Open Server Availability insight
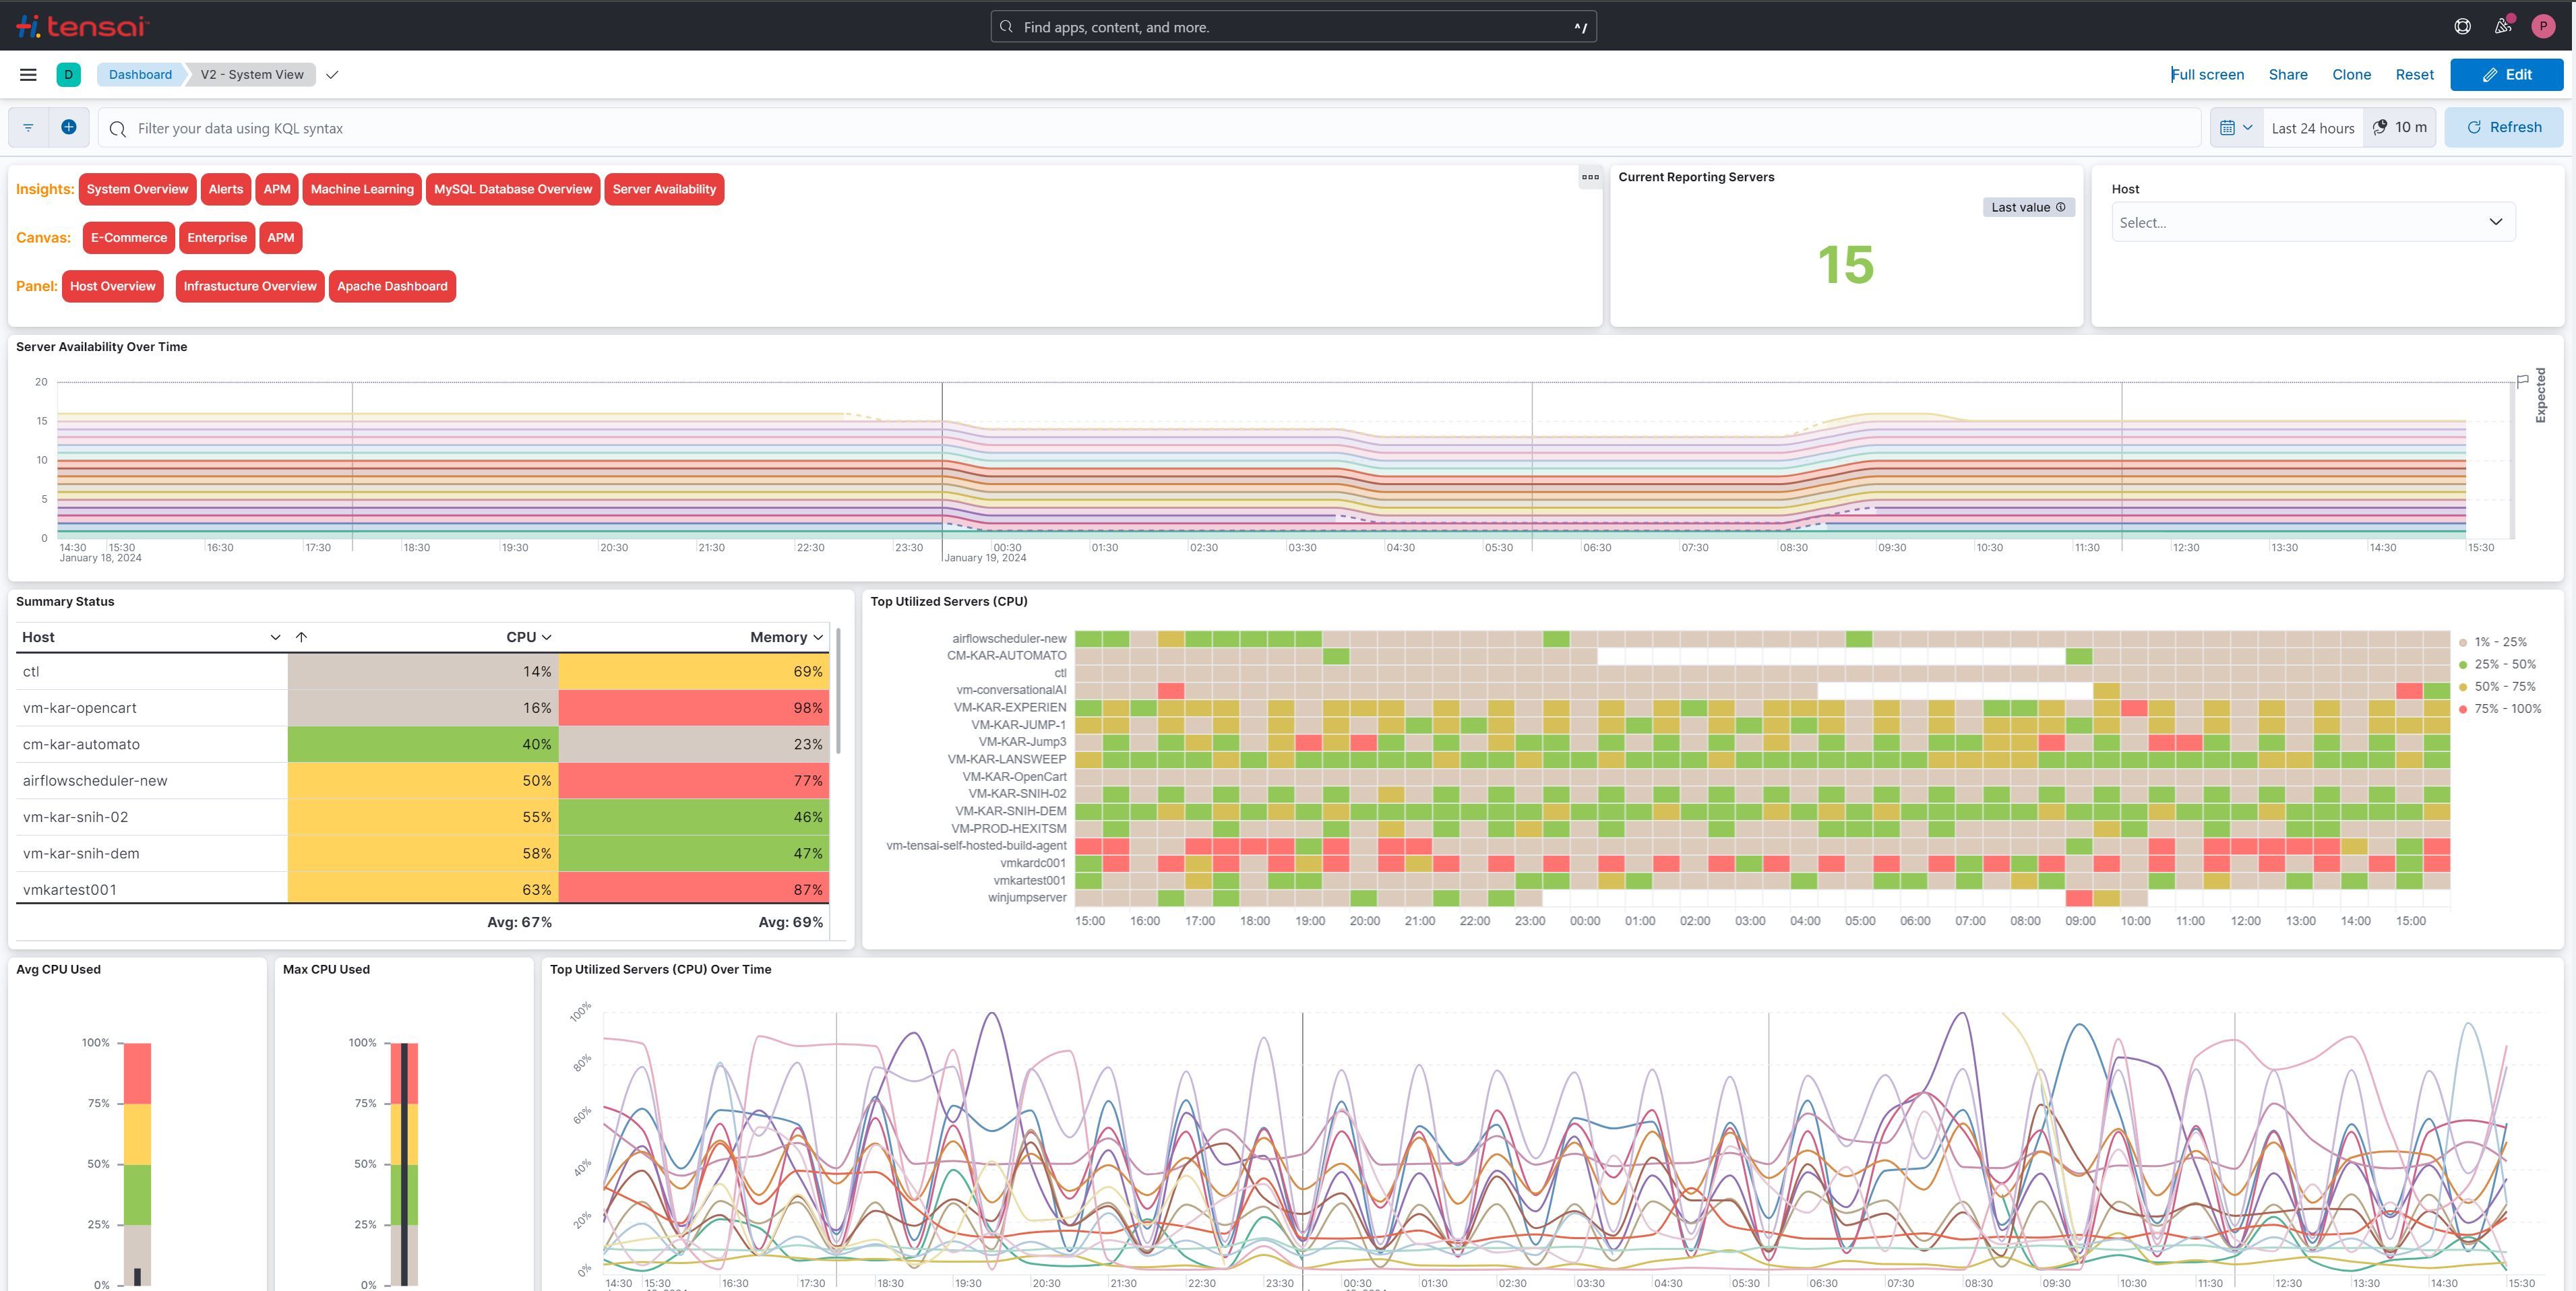This screenshot has height=1291, width=2576. pyautogui.click(x=664, y=189)
